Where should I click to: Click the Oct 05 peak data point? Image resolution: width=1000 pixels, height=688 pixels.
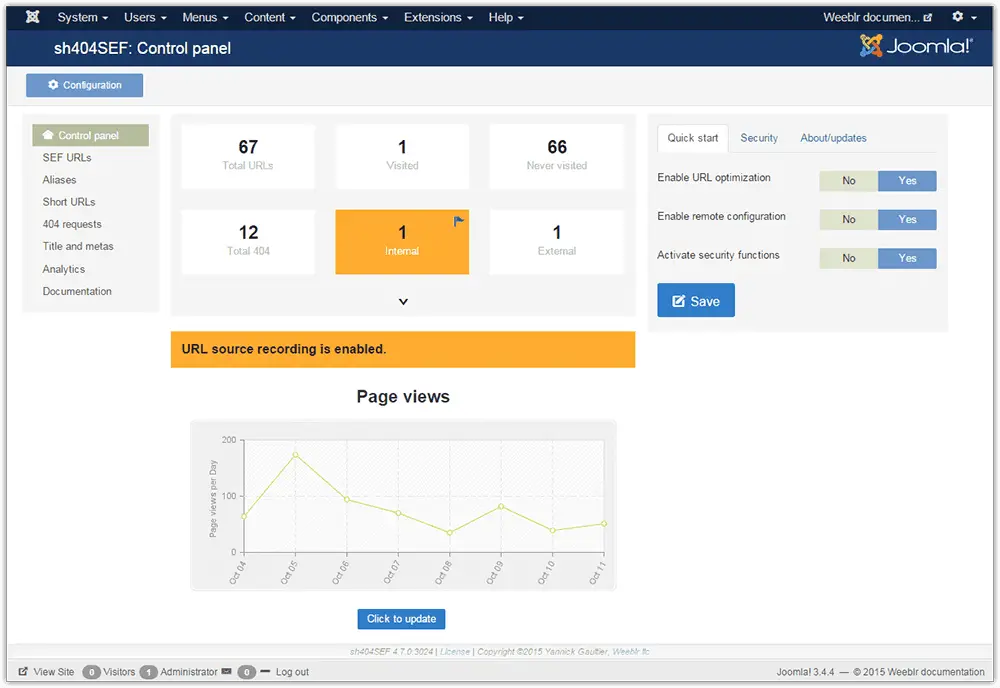(x=295, y=455)
